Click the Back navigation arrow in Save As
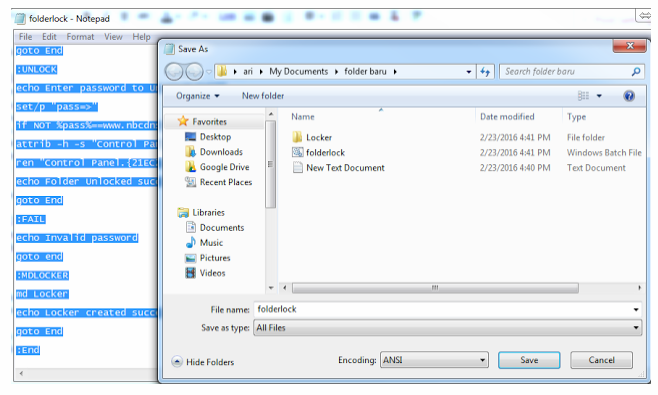 tap(174, 72)
